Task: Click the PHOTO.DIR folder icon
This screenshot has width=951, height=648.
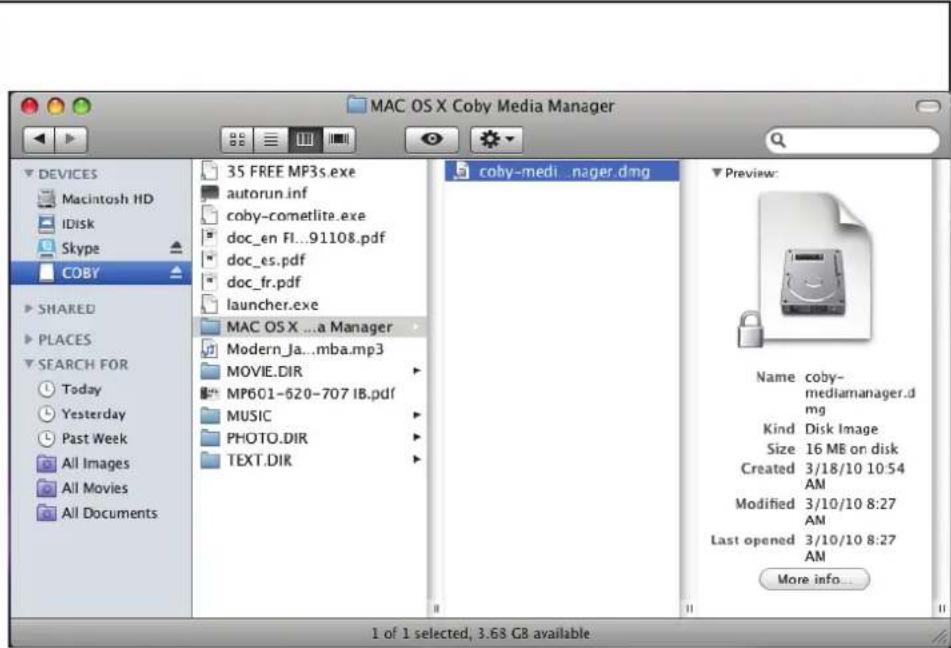Action: point(210,437)
